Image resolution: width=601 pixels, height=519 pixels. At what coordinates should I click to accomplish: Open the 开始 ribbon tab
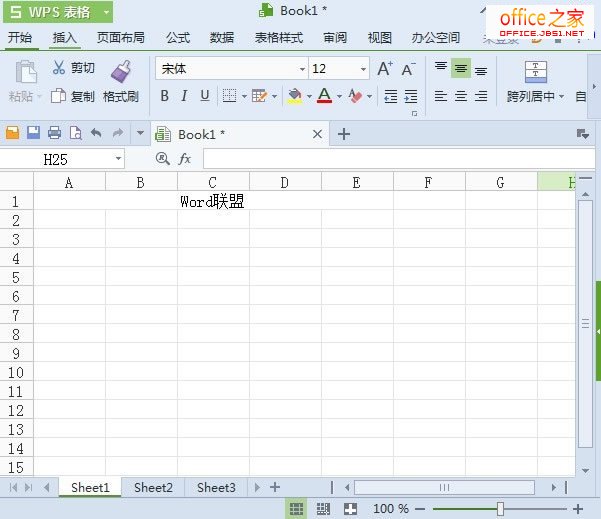(20, 38)
